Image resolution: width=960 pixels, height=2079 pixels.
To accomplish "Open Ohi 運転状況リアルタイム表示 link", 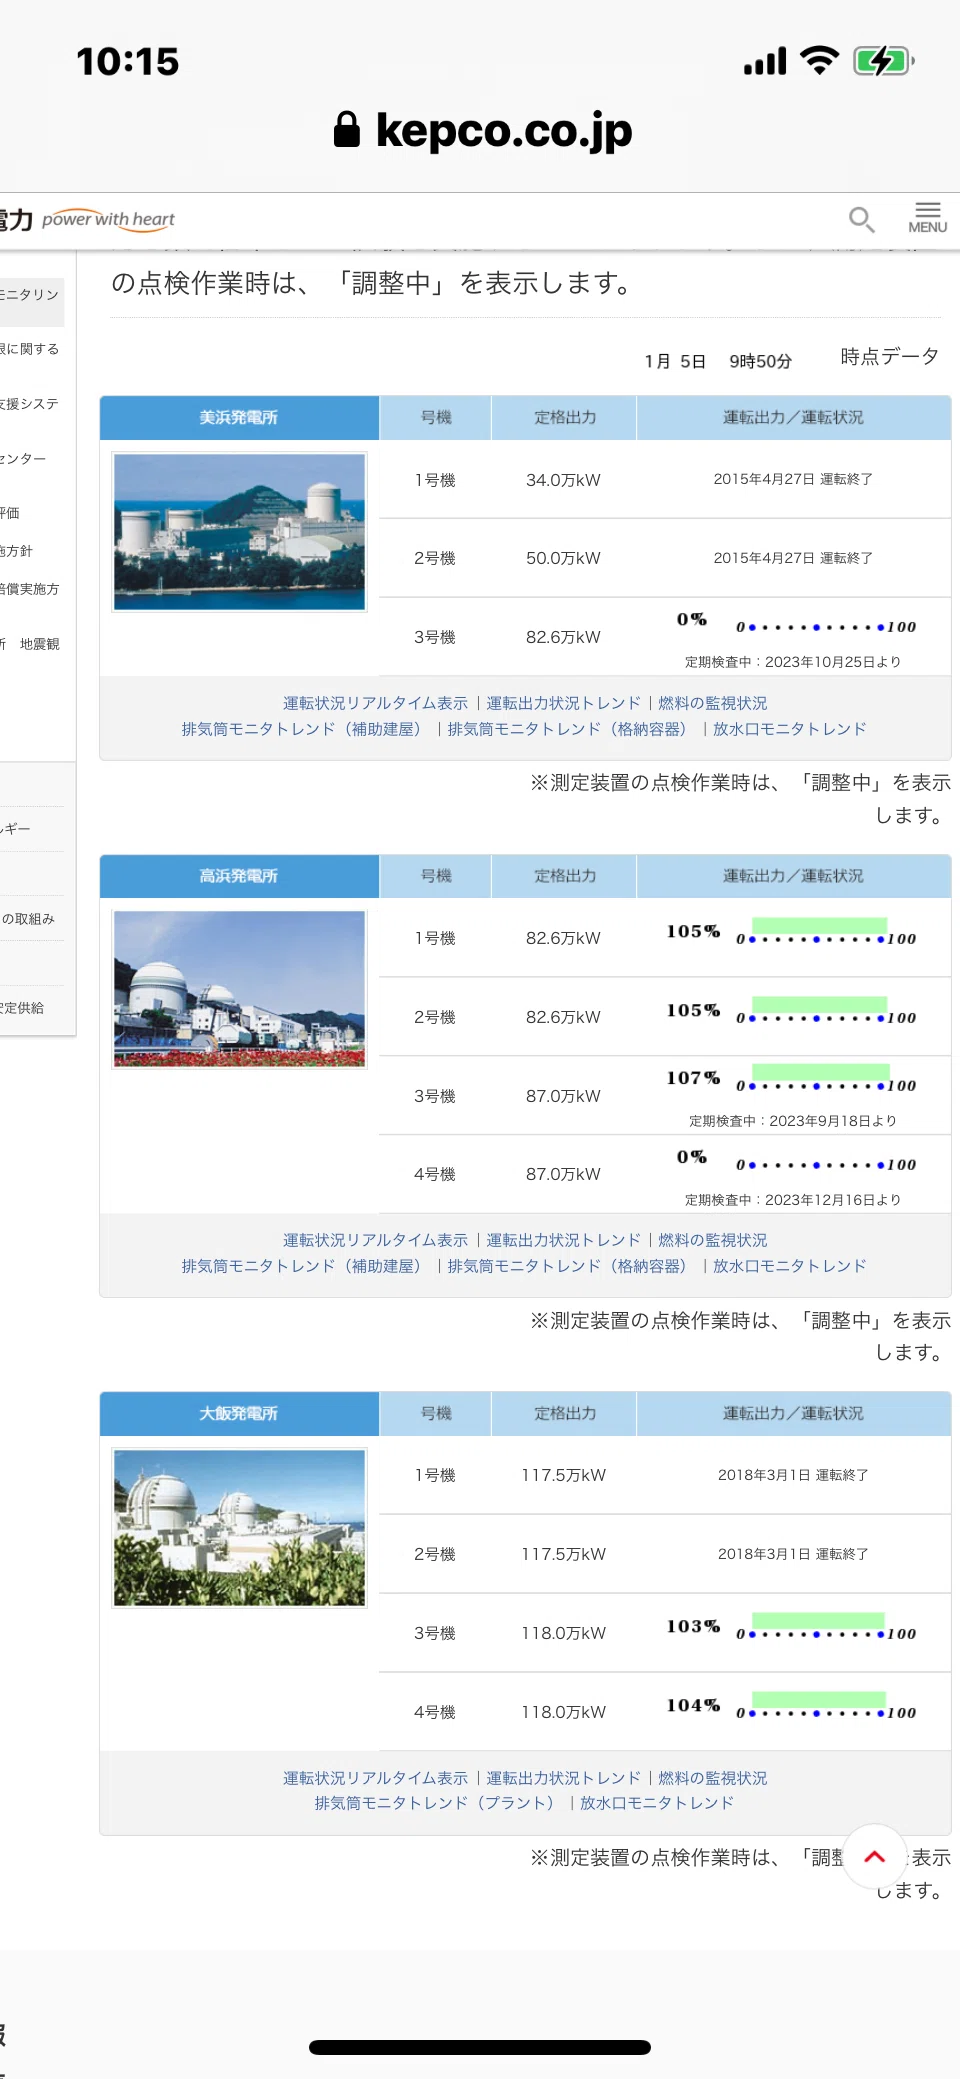I will point(375,1778).
